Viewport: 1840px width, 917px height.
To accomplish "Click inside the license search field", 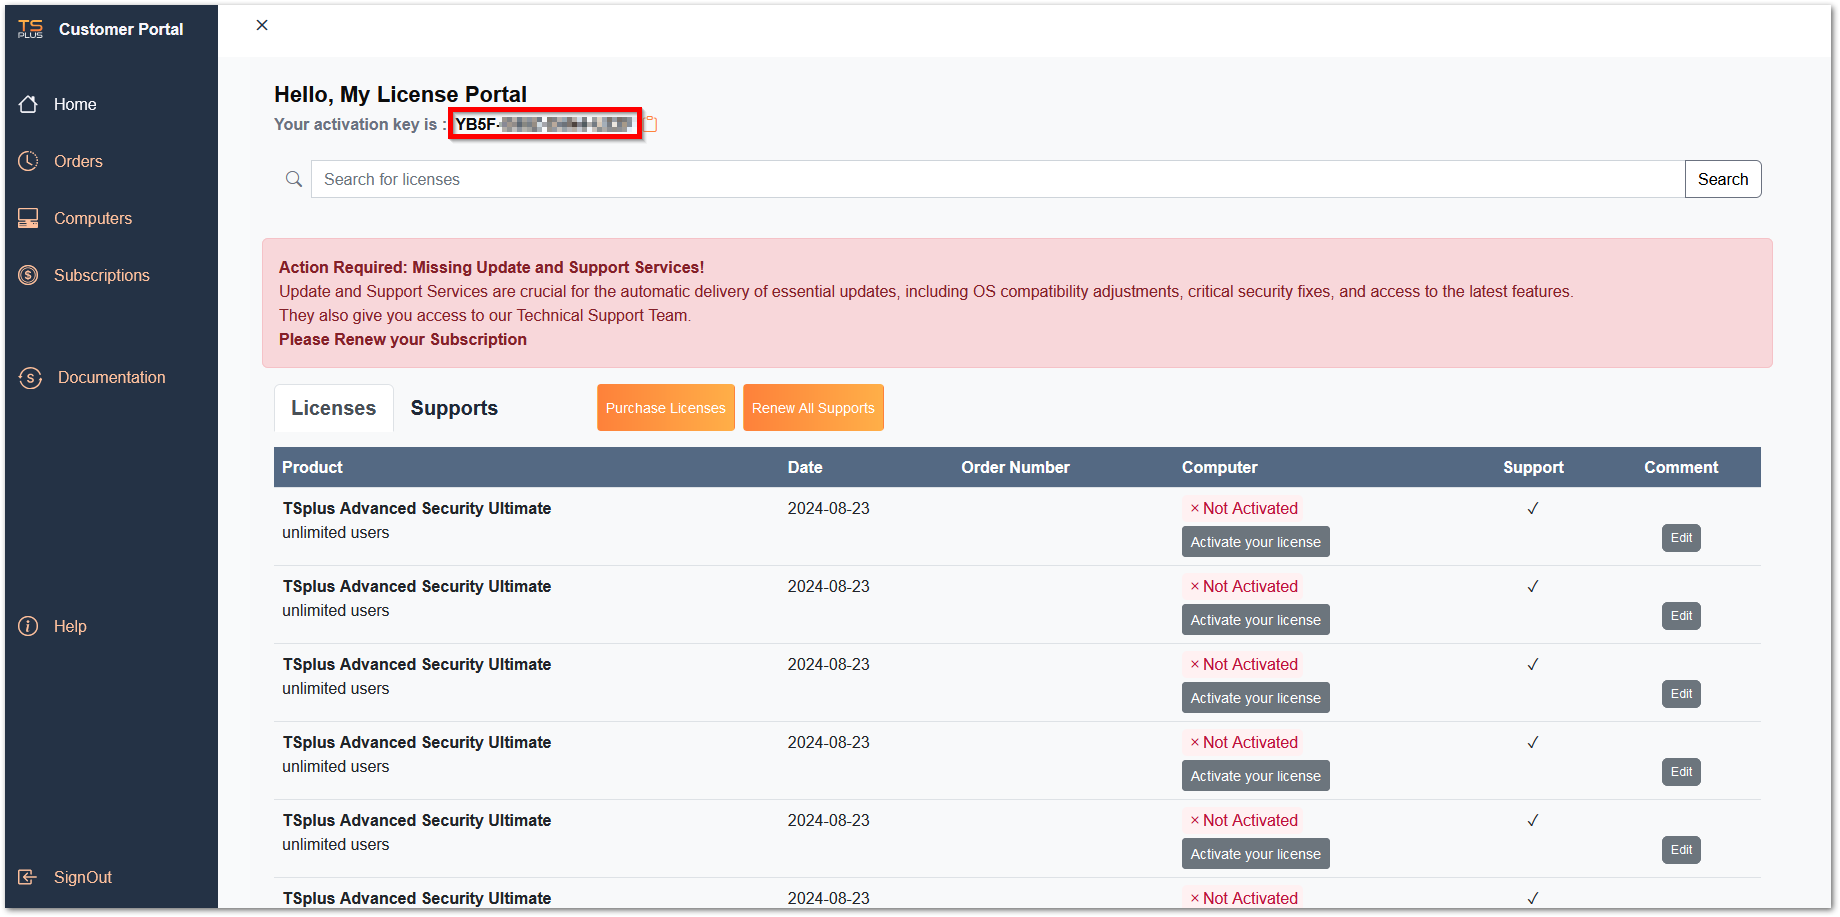I will pos(900,179).
